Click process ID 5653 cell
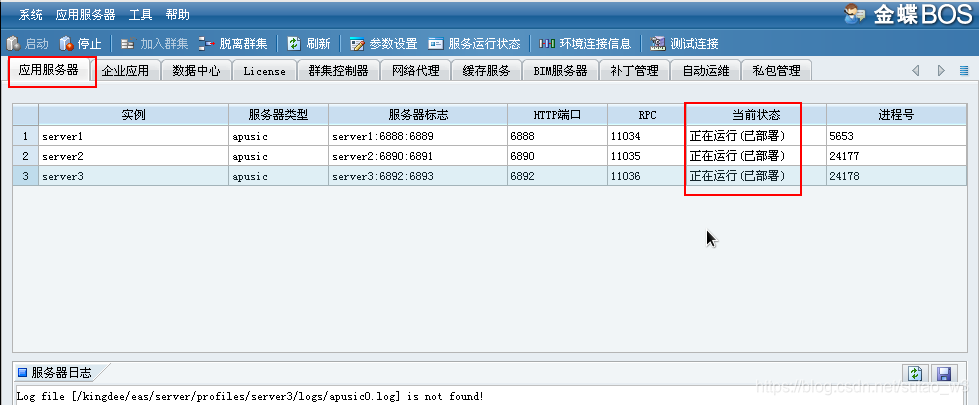Image resolution: width=979 pixels, height=405 pixels. [x=896, y=135]
